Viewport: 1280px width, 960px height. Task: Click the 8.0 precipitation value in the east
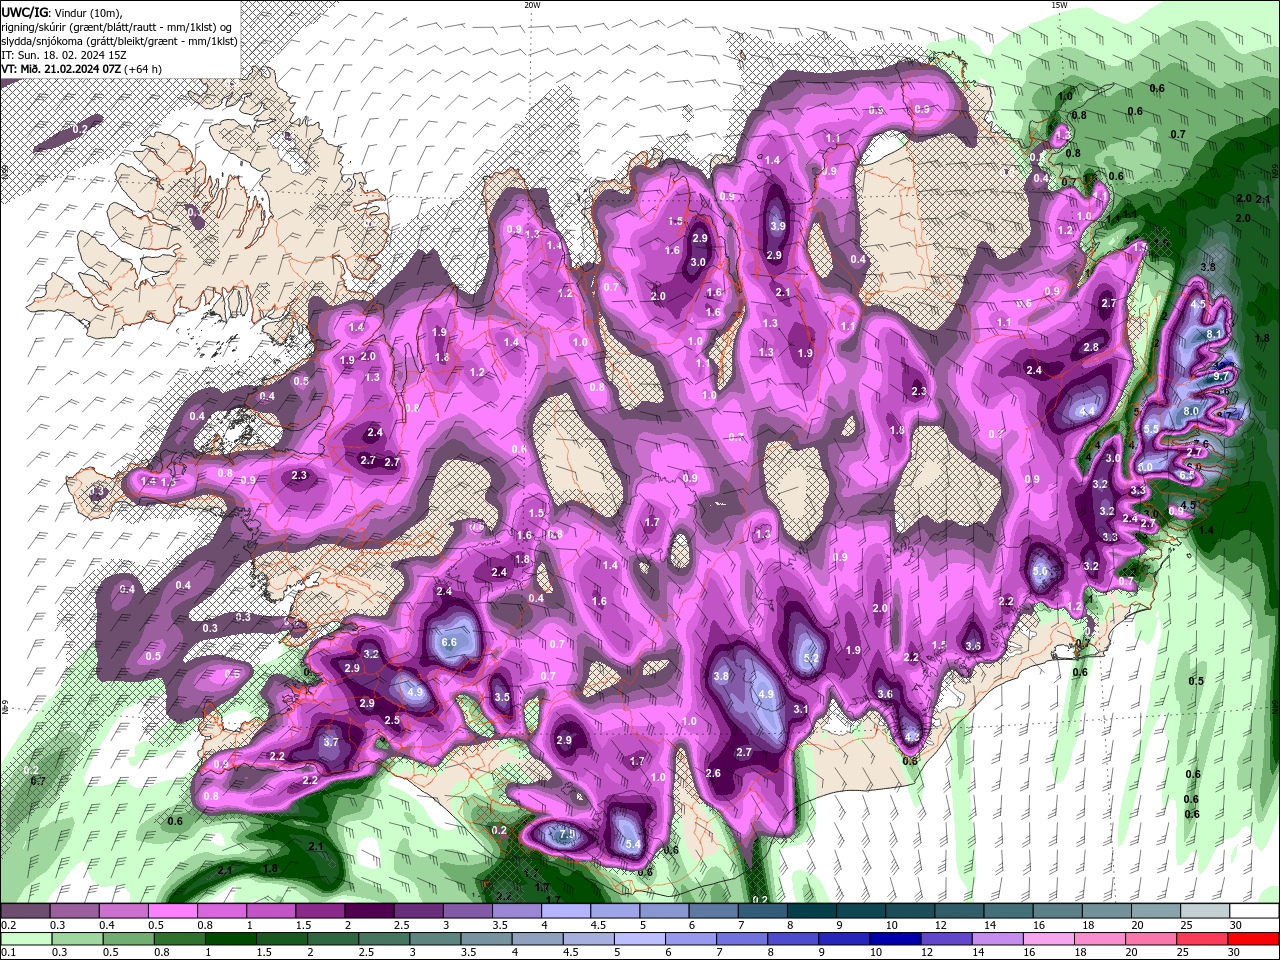(1191, 411)
